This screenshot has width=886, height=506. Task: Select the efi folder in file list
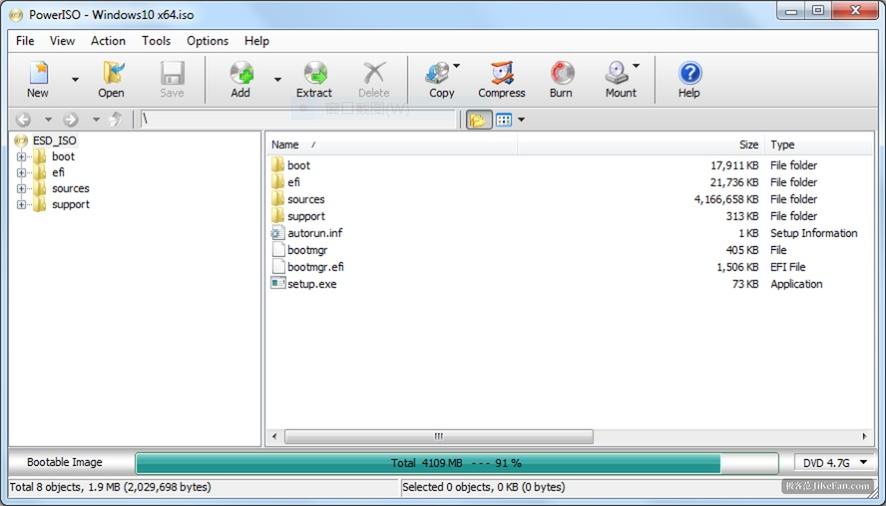293,182
